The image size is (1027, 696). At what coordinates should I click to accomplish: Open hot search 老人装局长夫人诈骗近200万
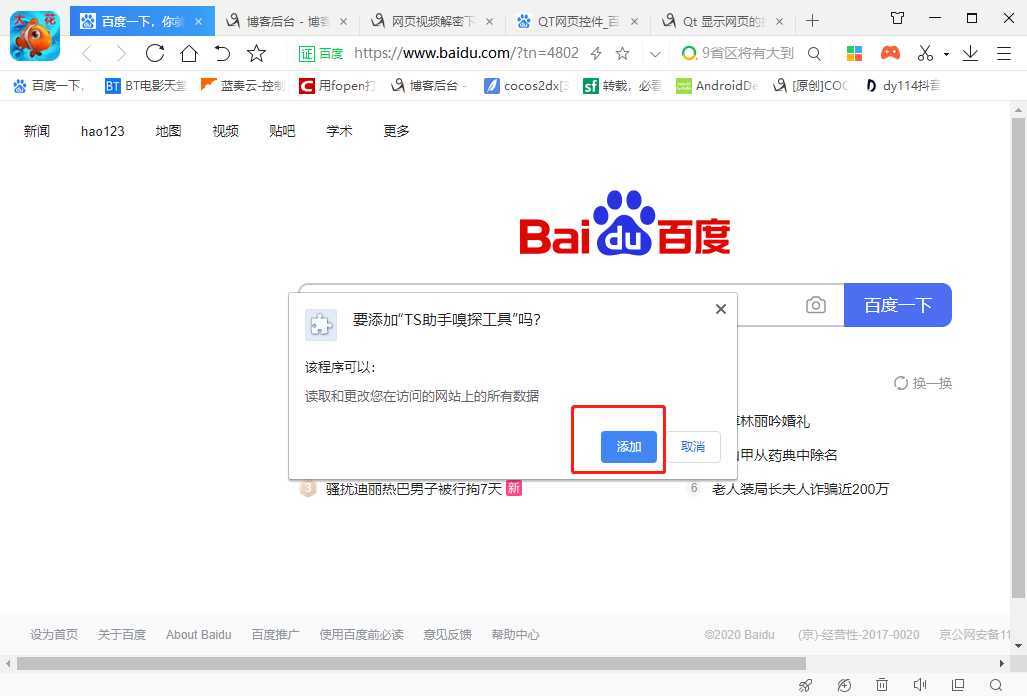800,488
